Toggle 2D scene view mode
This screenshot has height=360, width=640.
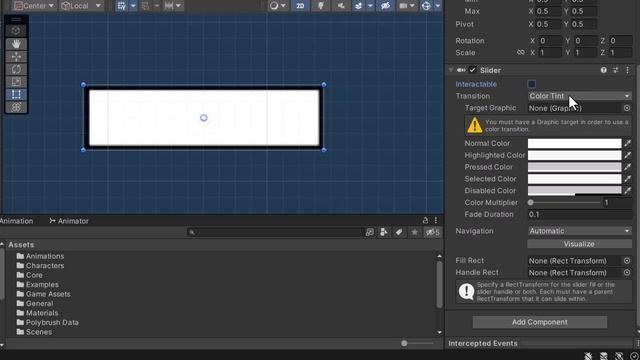[300, 6]
